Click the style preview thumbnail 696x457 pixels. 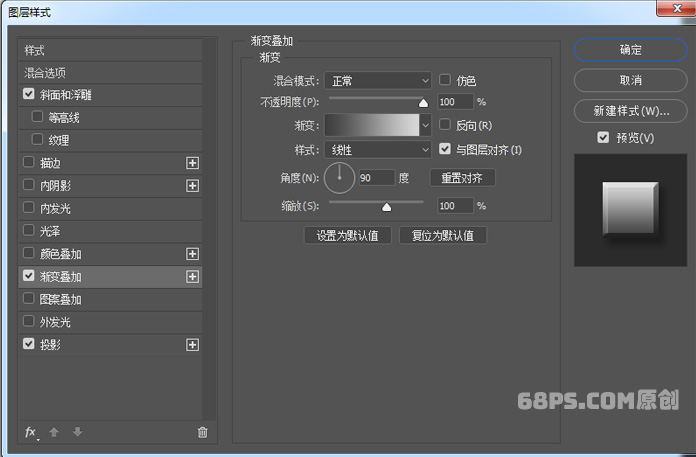click(630, 210)
